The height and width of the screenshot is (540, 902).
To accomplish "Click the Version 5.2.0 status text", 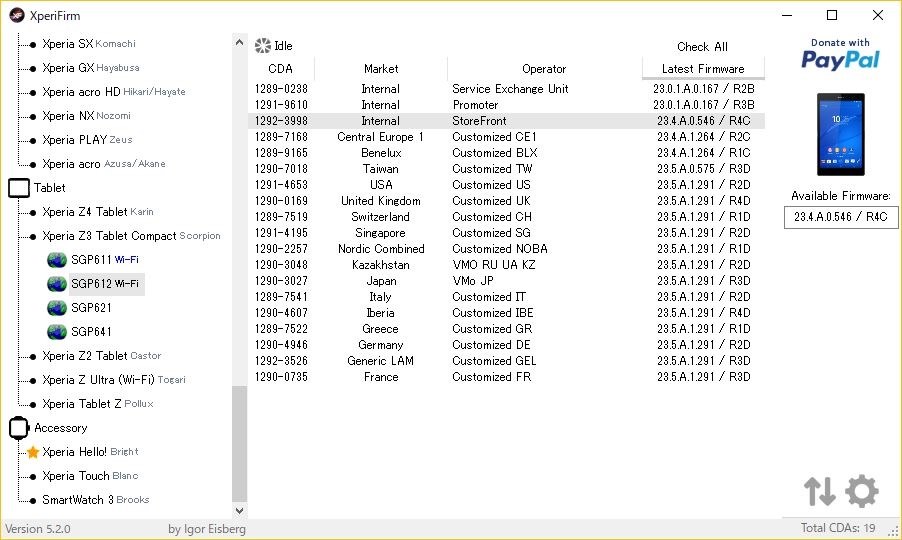I will click(37, 529).
